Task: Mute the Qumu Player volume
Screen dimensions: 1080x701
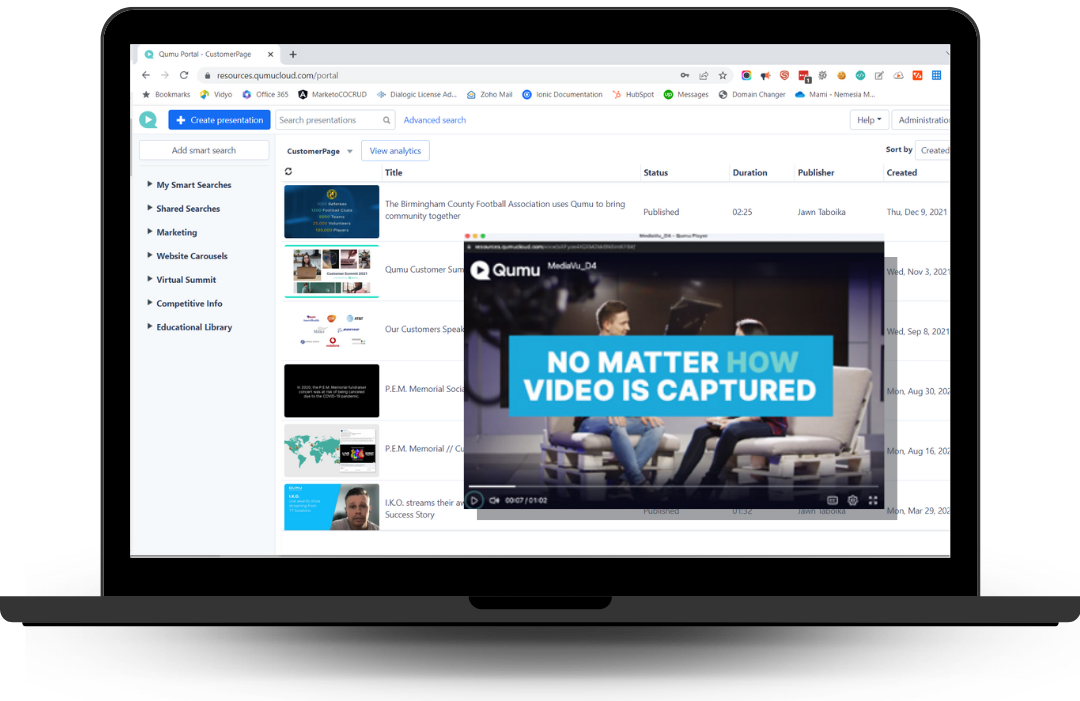Action: (495, 501)
